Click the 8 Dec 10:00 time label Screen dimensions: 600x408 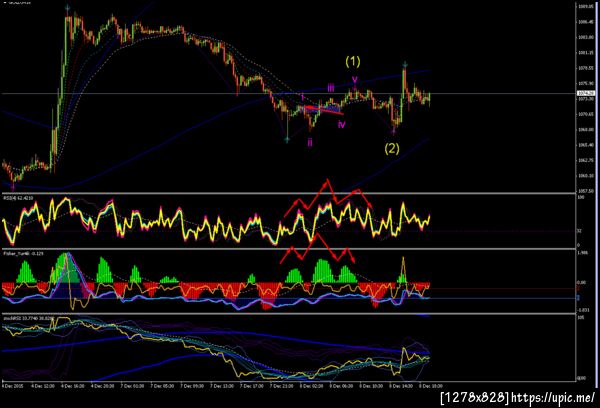[x=371, y=386]
